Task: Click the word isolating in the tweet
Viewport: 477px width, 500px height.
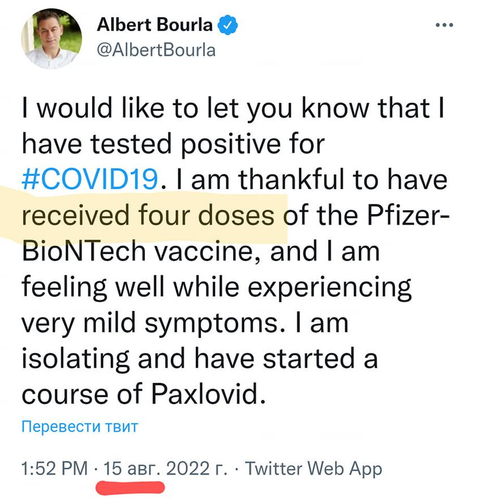Action: tap(75, 359)
